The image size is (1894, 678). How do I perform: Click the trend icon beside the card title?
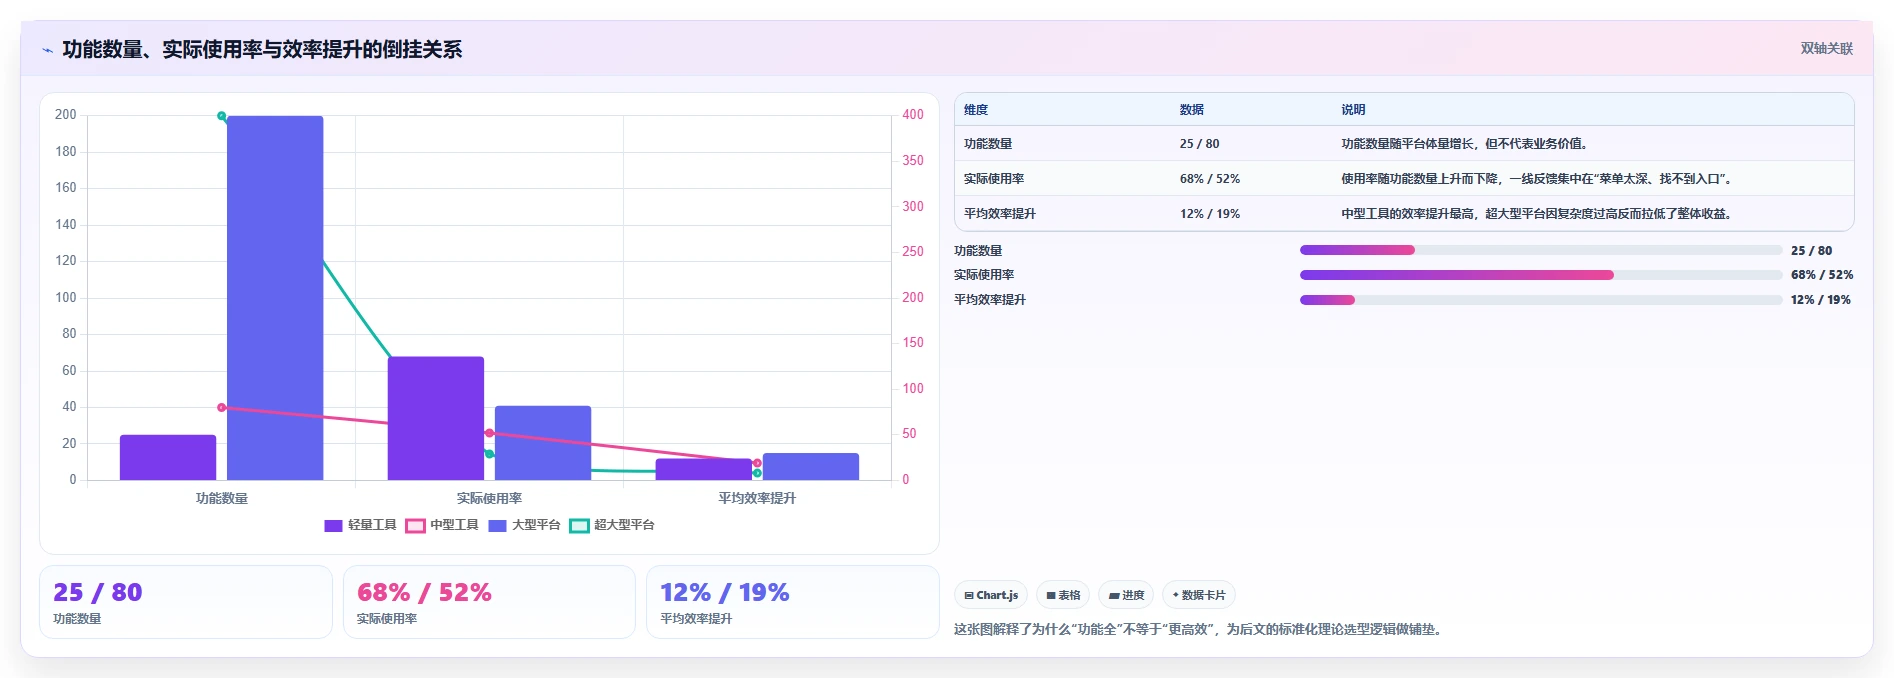(x=47, y=50)
